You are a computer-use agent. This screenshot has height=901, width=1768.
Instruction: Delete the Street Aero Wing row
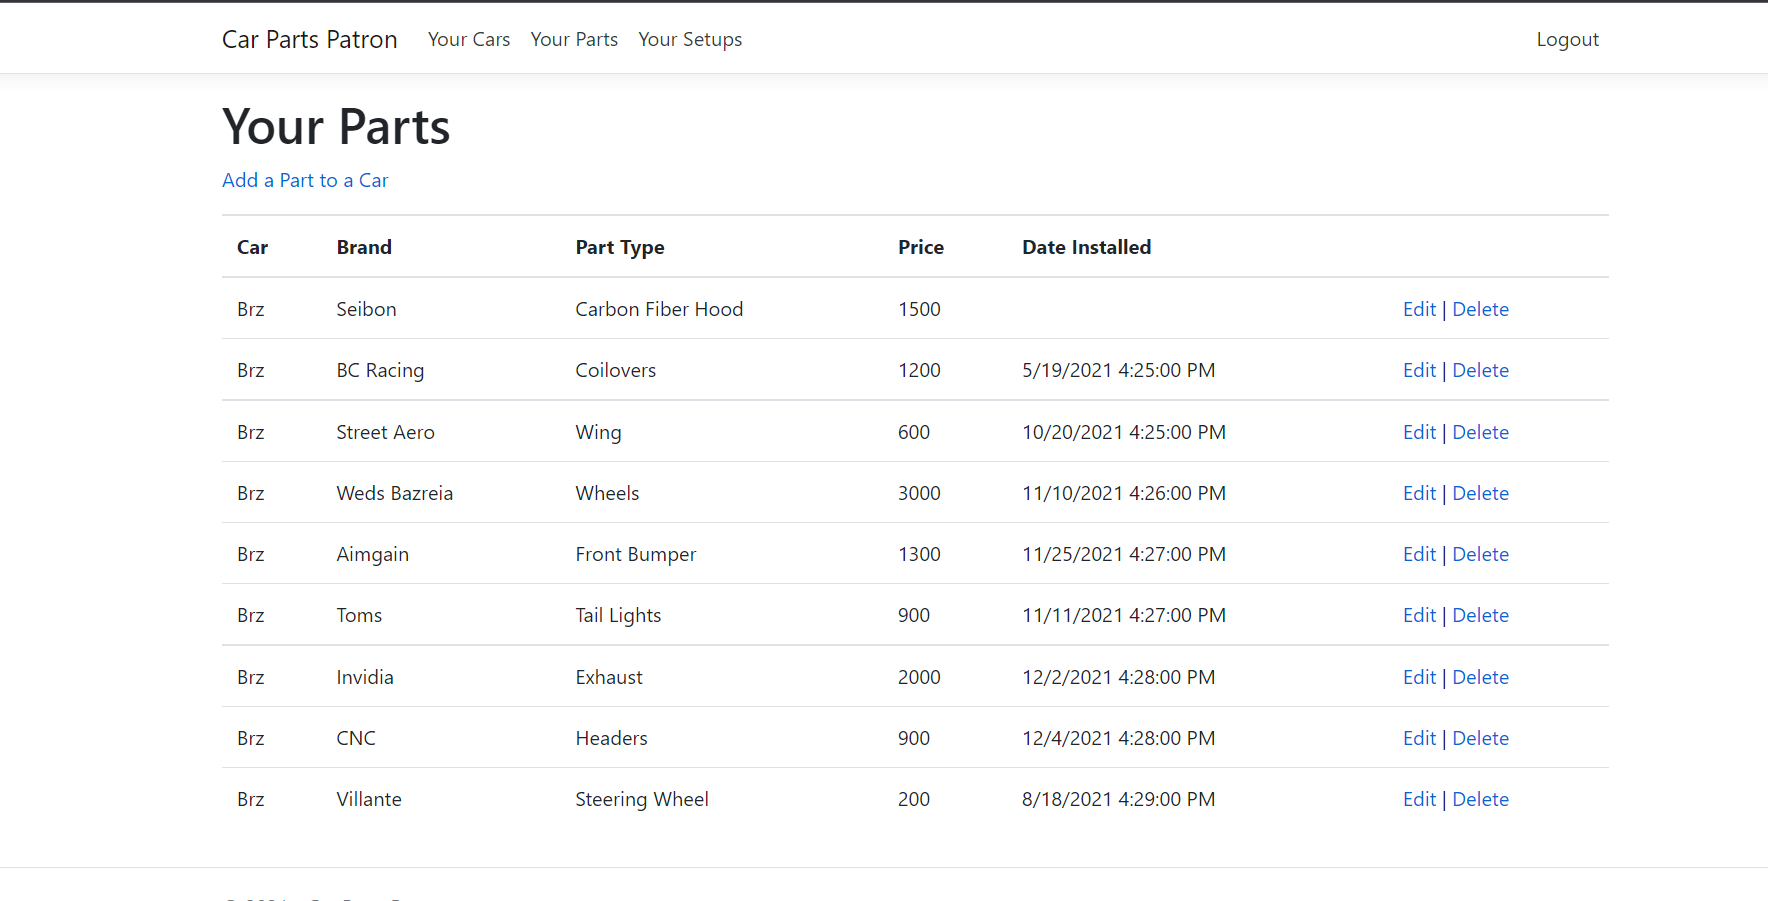1480,432
